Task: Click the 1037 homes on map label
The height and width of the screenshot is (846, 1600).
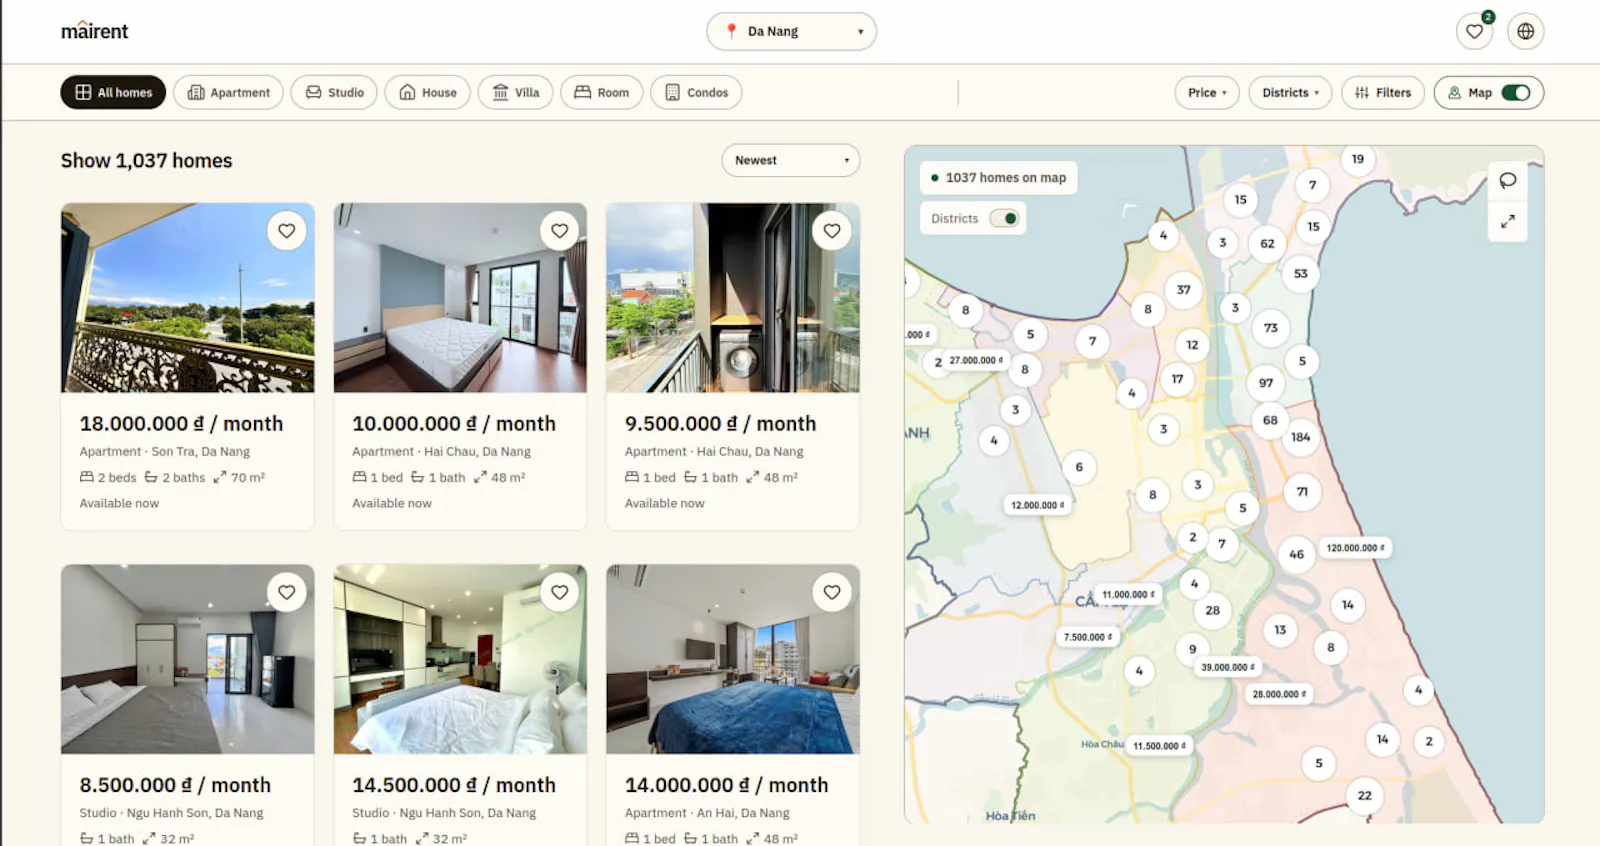Action: click(998, 178)
